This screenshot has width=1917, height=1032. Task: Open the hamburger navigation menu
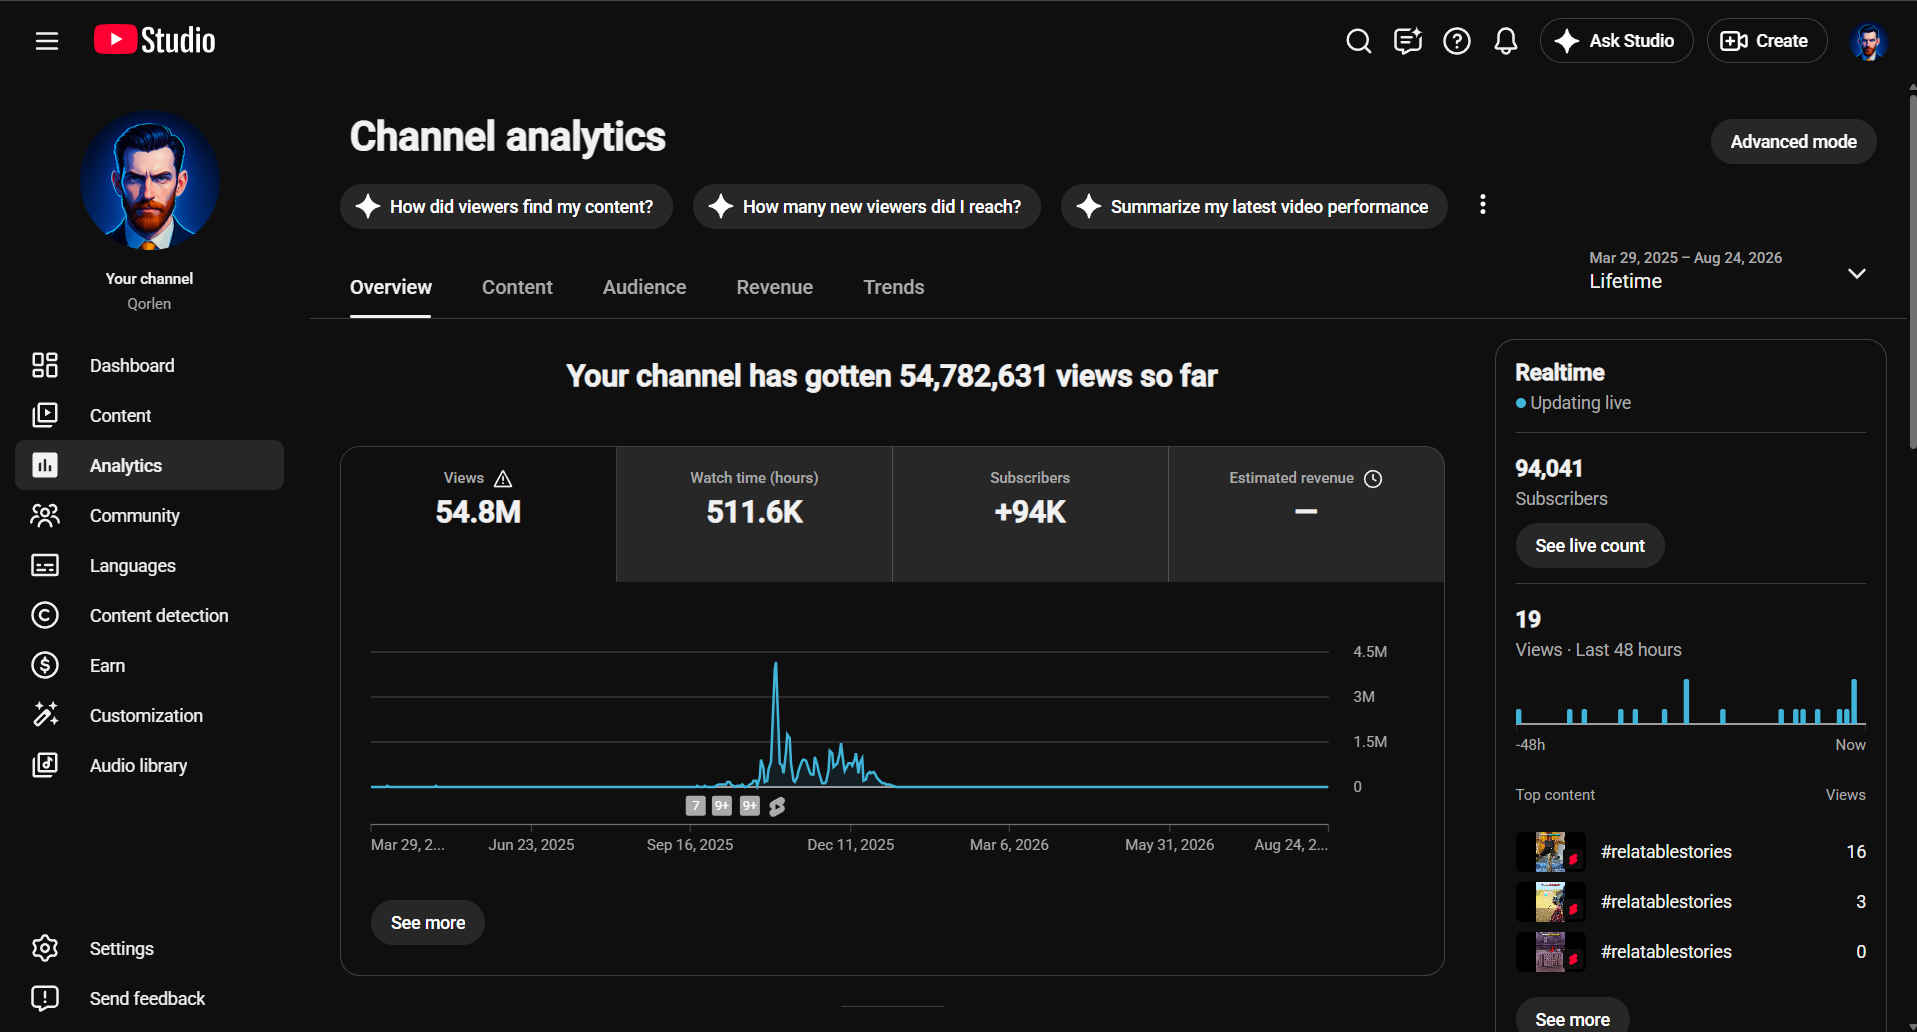47,41
